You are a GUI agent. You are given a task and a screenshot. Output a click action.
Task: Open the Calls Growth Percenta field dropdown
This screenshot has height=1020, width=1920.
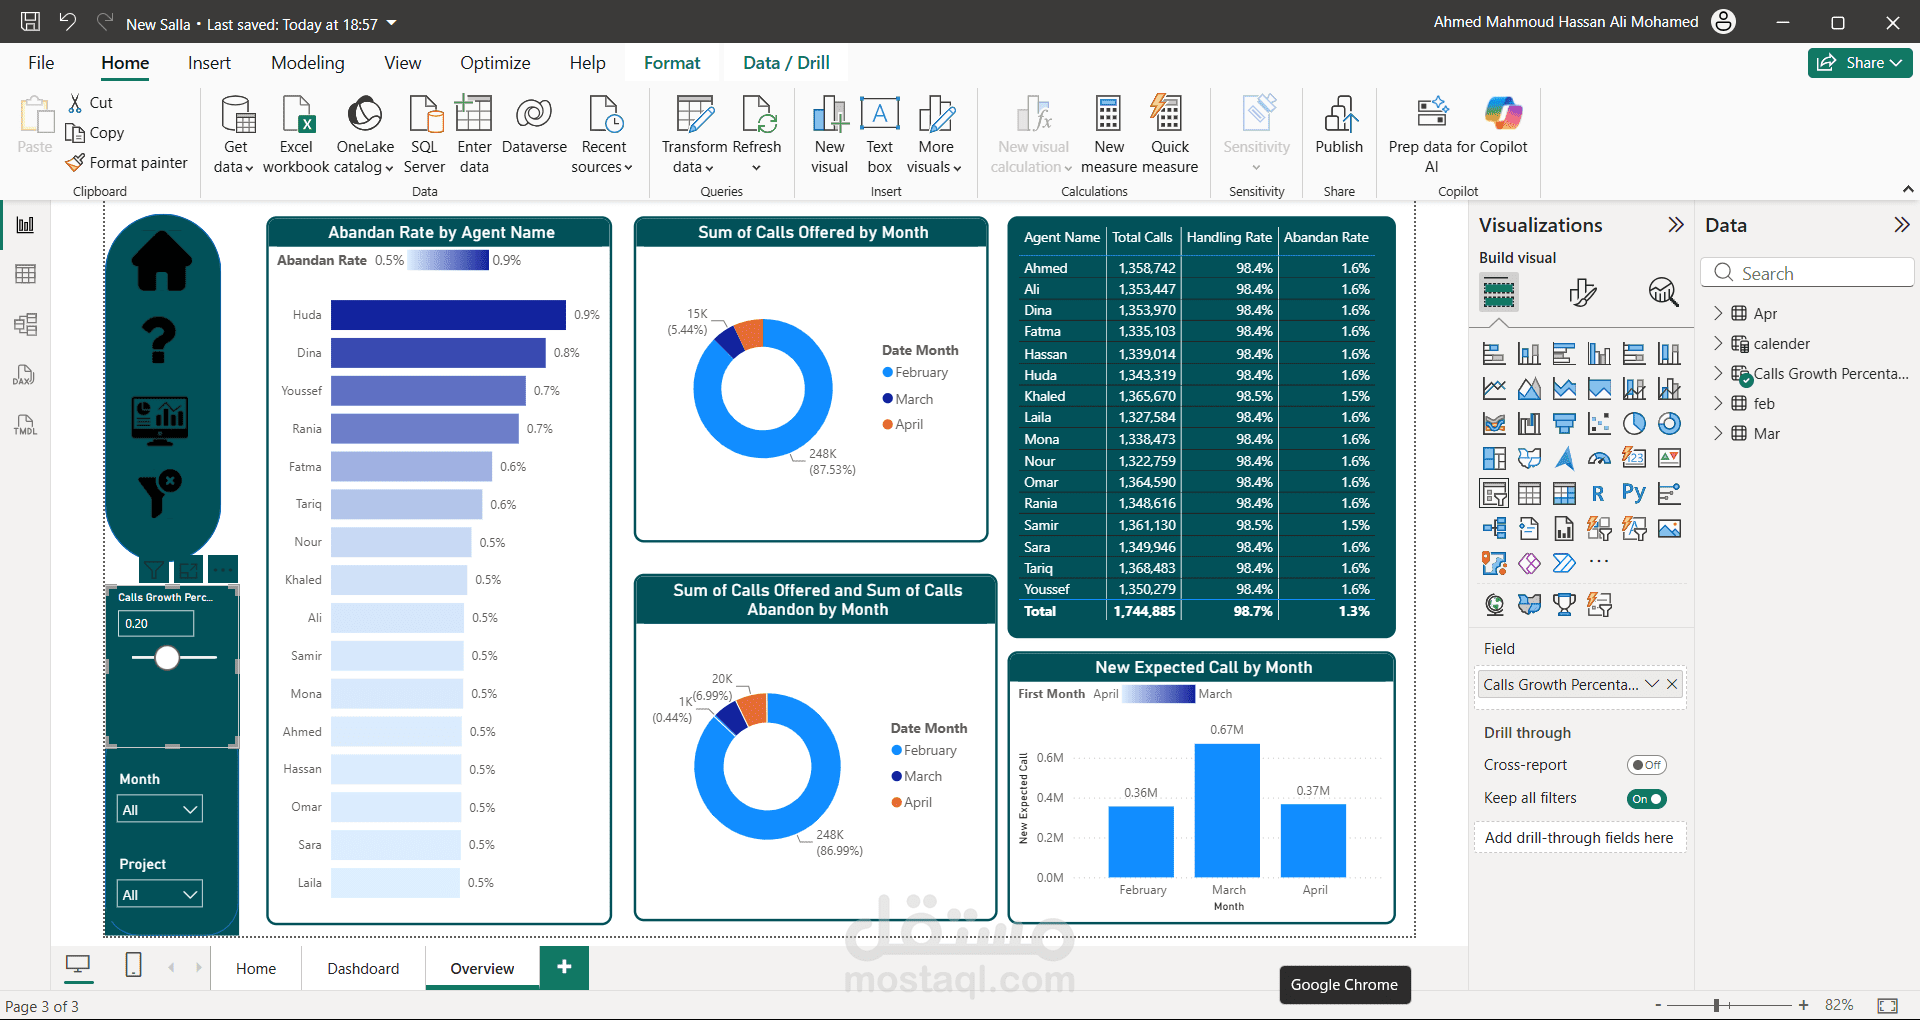click(x=1652, y=684)
